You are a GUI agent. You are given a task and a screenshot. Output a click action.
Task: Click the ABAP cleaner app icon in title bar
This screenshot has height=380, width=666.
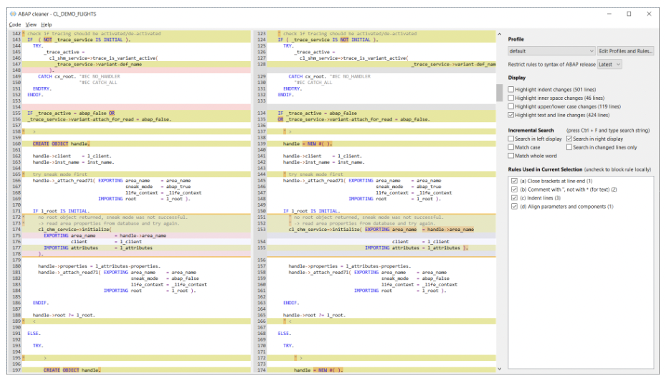[13, 14]
